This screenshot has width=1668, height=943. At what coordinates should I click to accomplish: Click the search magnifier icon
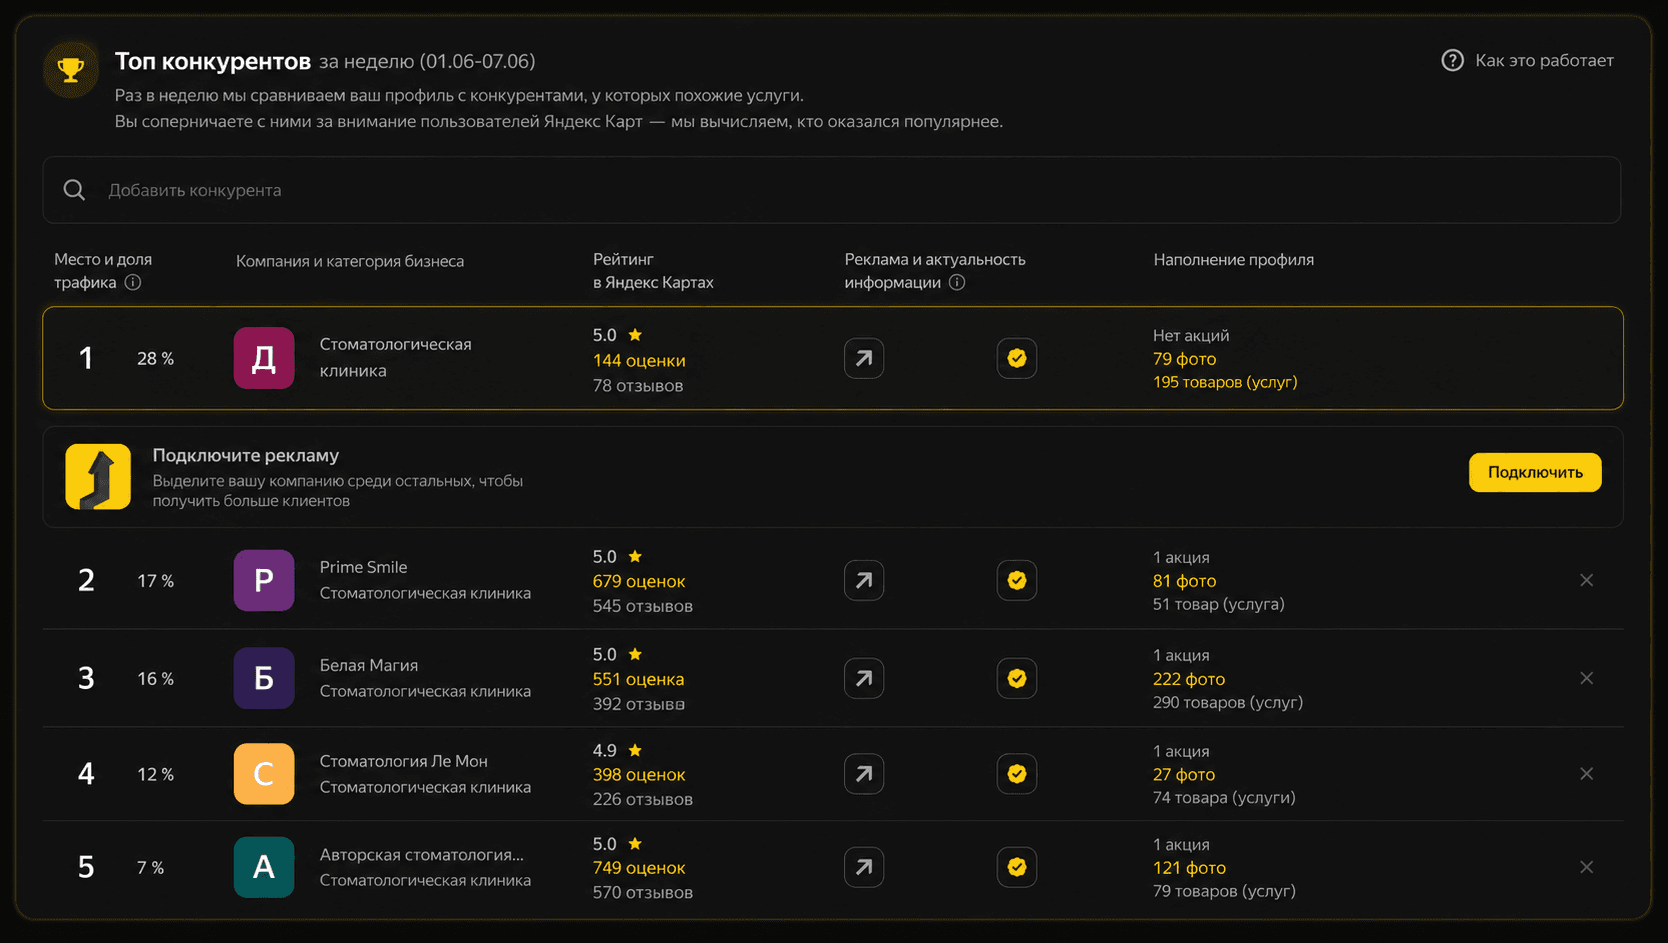[x=74, y=190]
